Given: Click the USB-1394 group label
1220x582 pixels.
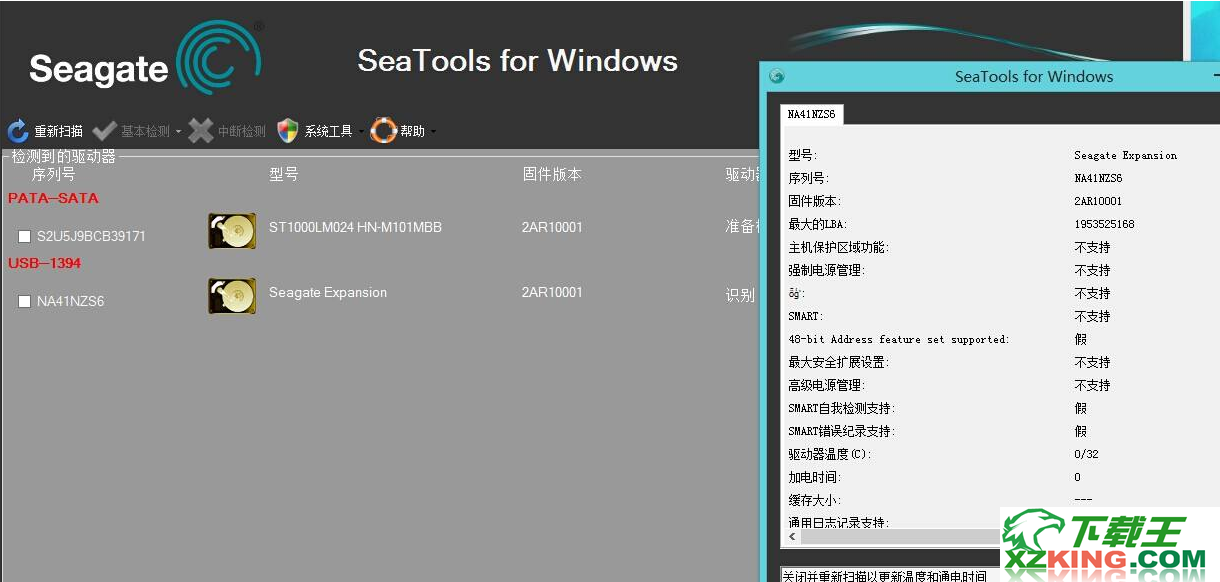Looking at the screenshot, I should point(45,263).
